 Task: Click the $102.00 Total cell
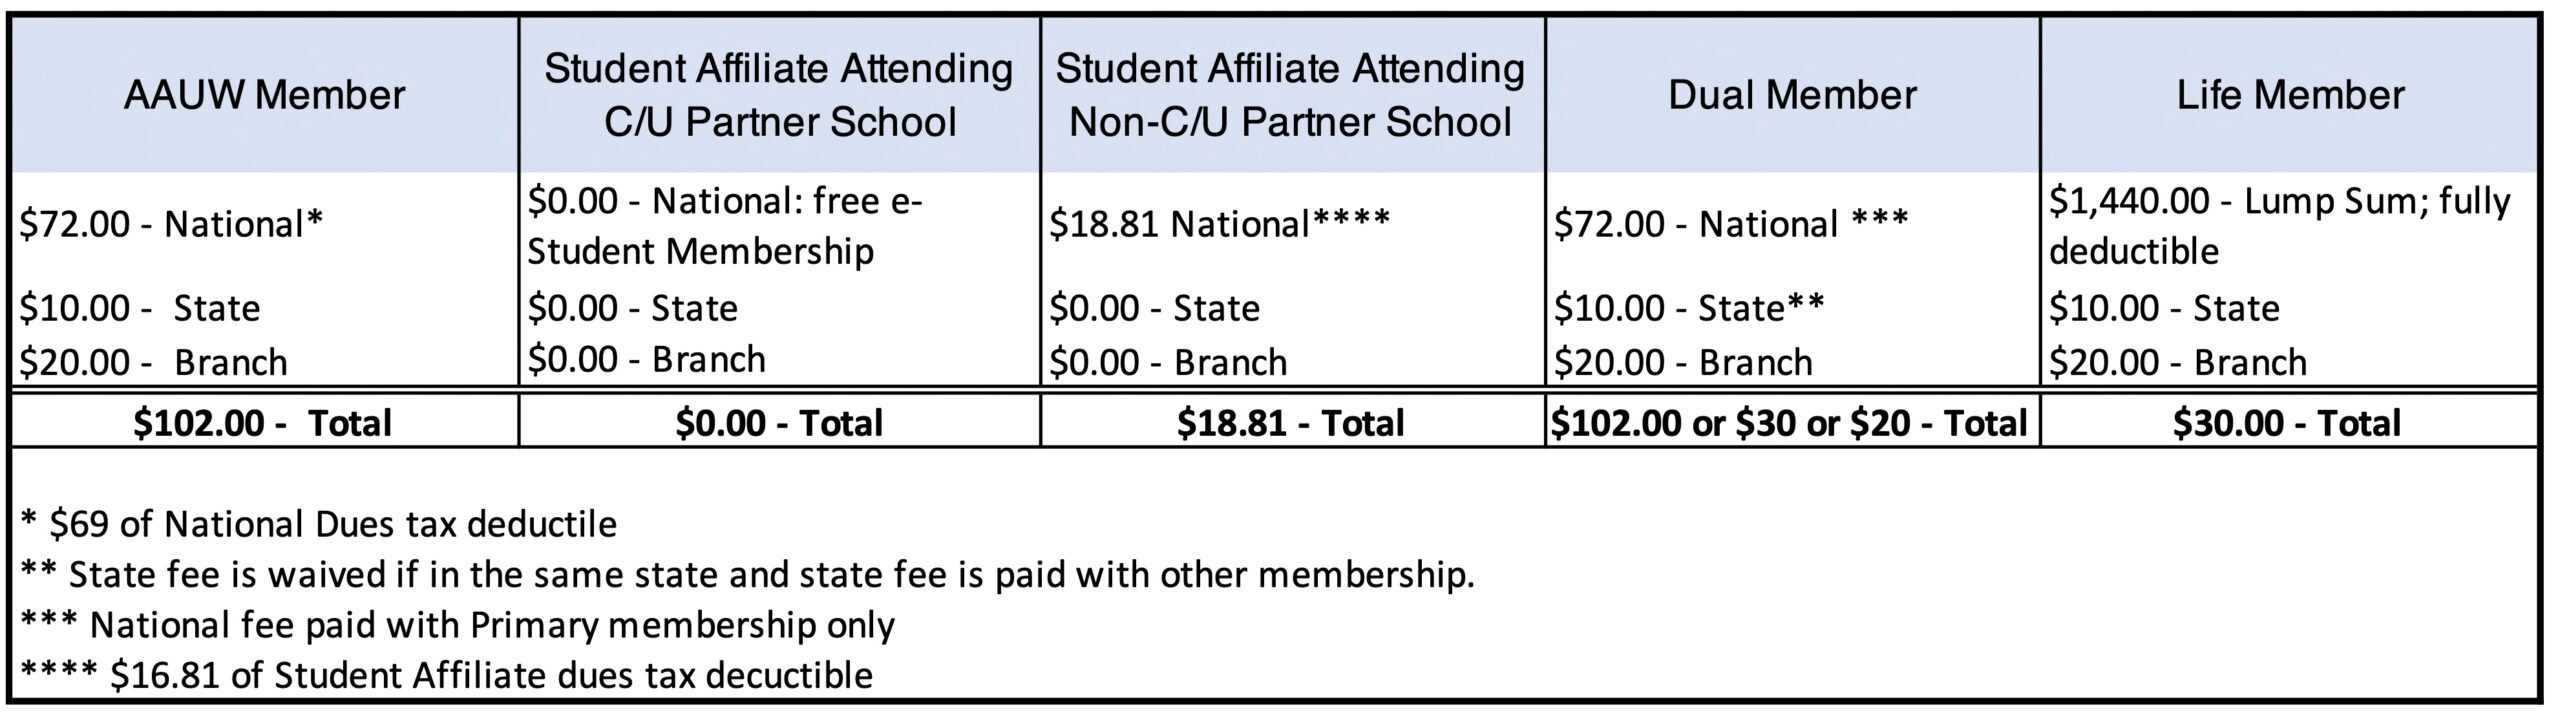pyautogui.click(x=264, y=423)
